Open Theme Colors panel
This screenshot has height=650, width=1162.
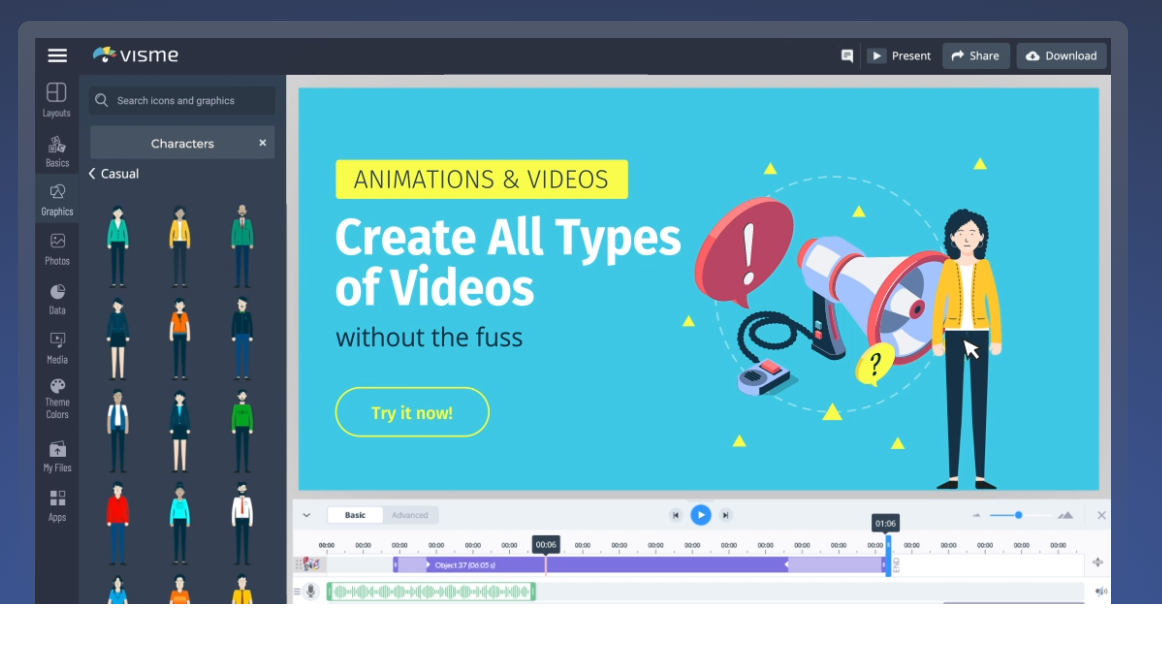[x=57, y=399]
